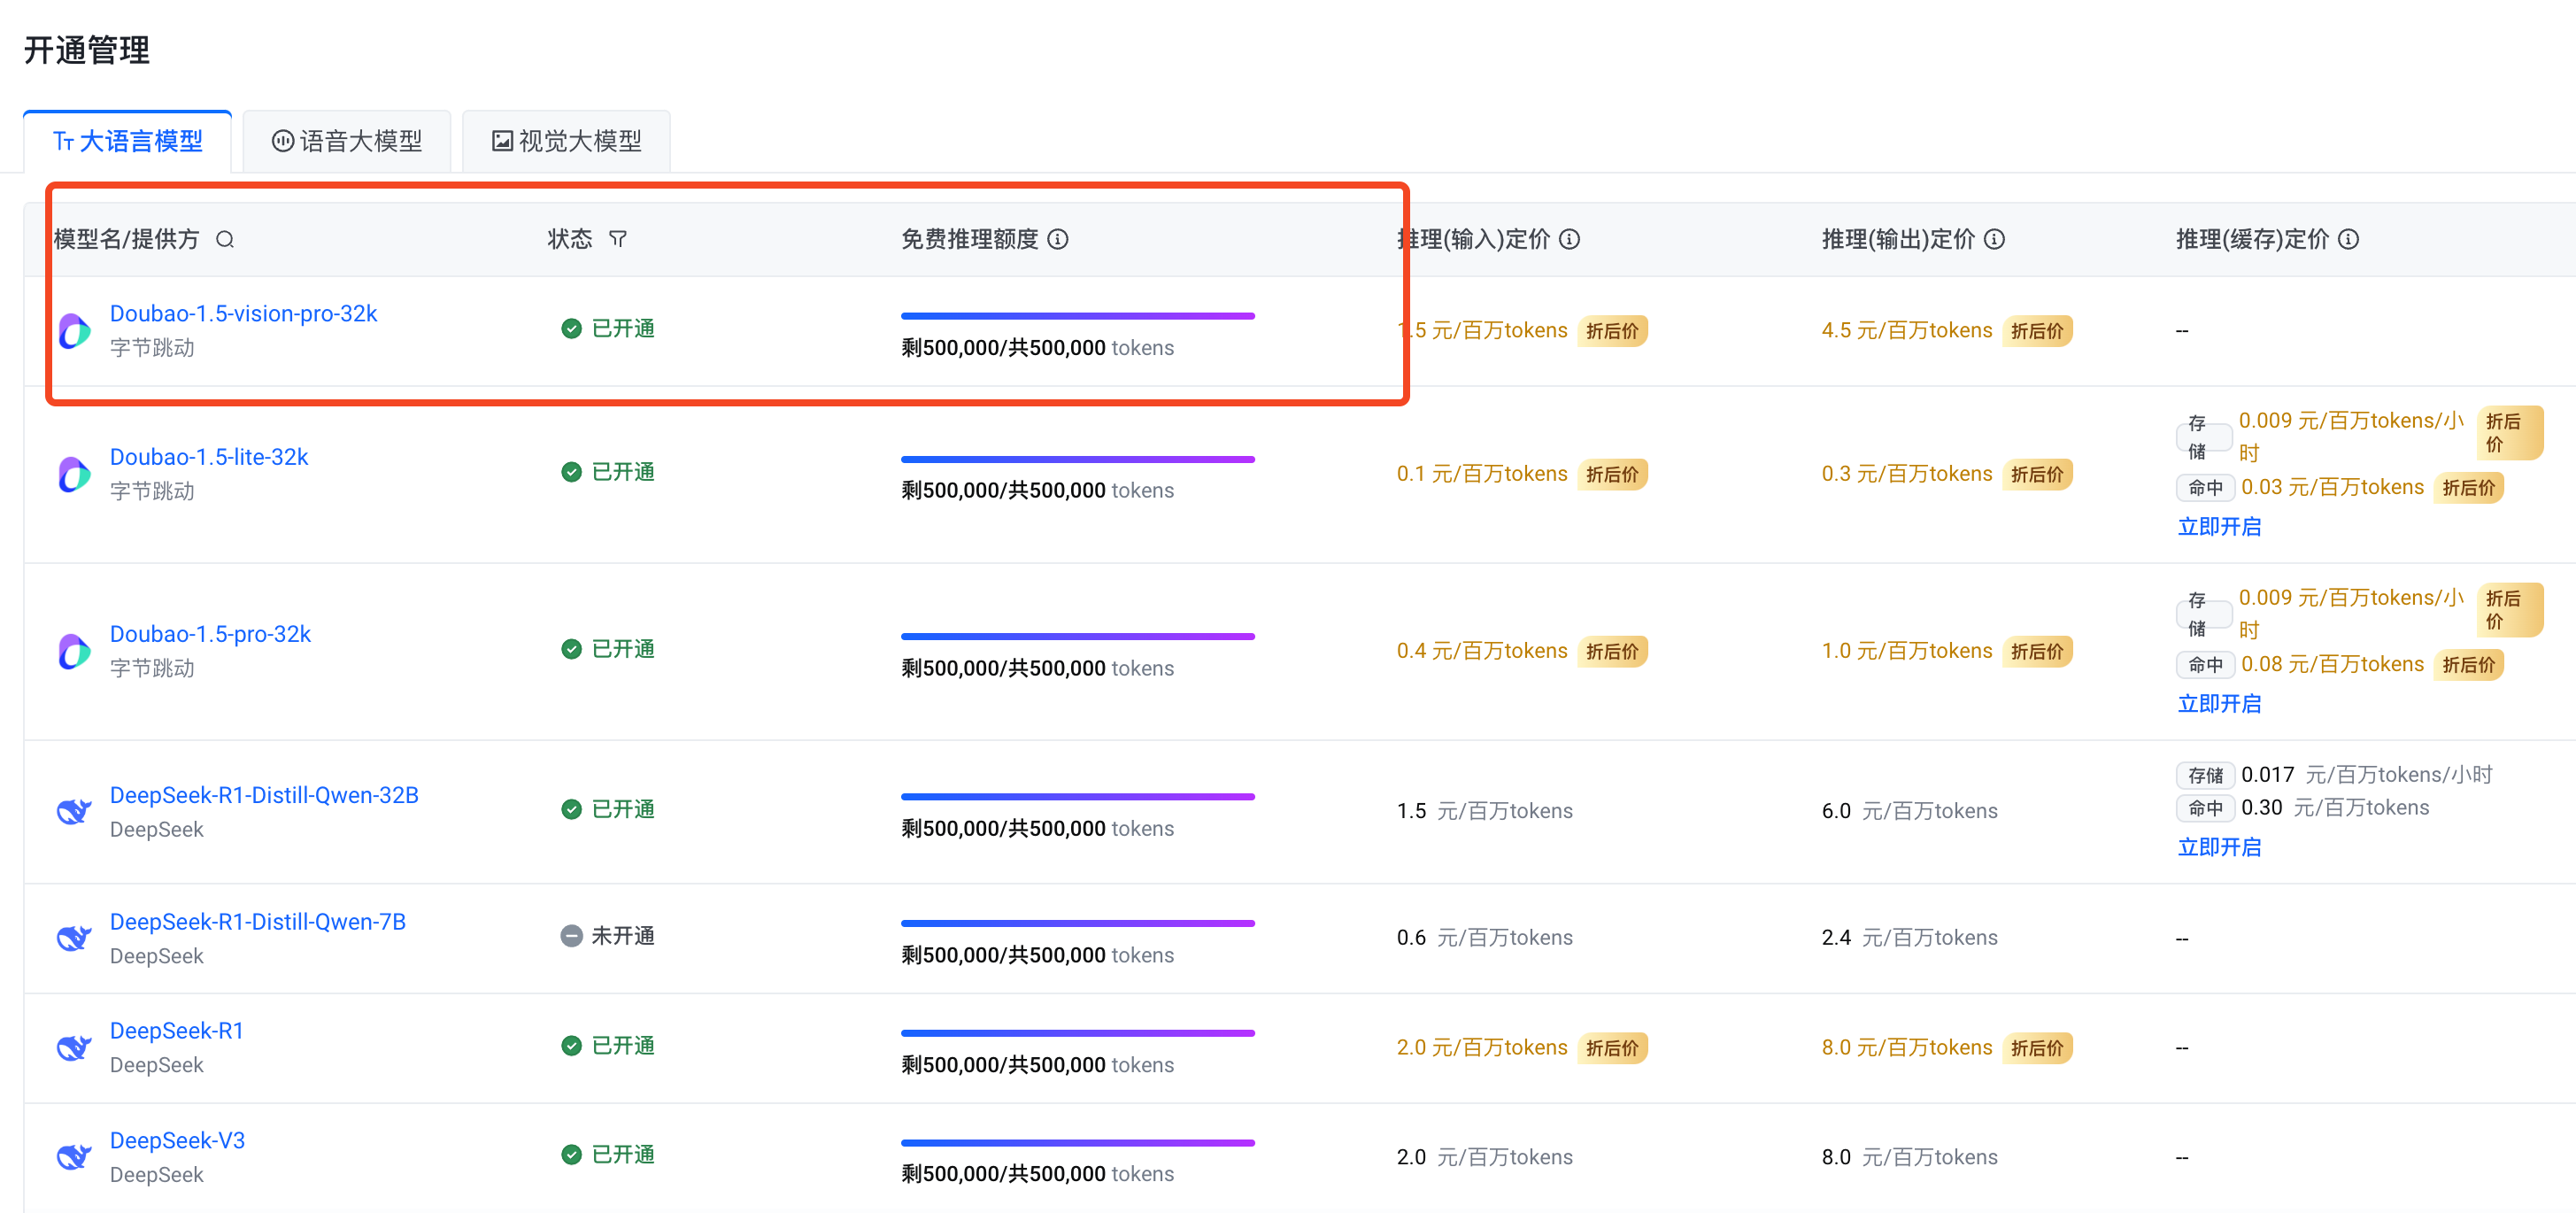Open the Doubao-1.5-lite-32k model link
Screen dimensions: 2576x1213
pyautogui.click(x=209, y=457)
